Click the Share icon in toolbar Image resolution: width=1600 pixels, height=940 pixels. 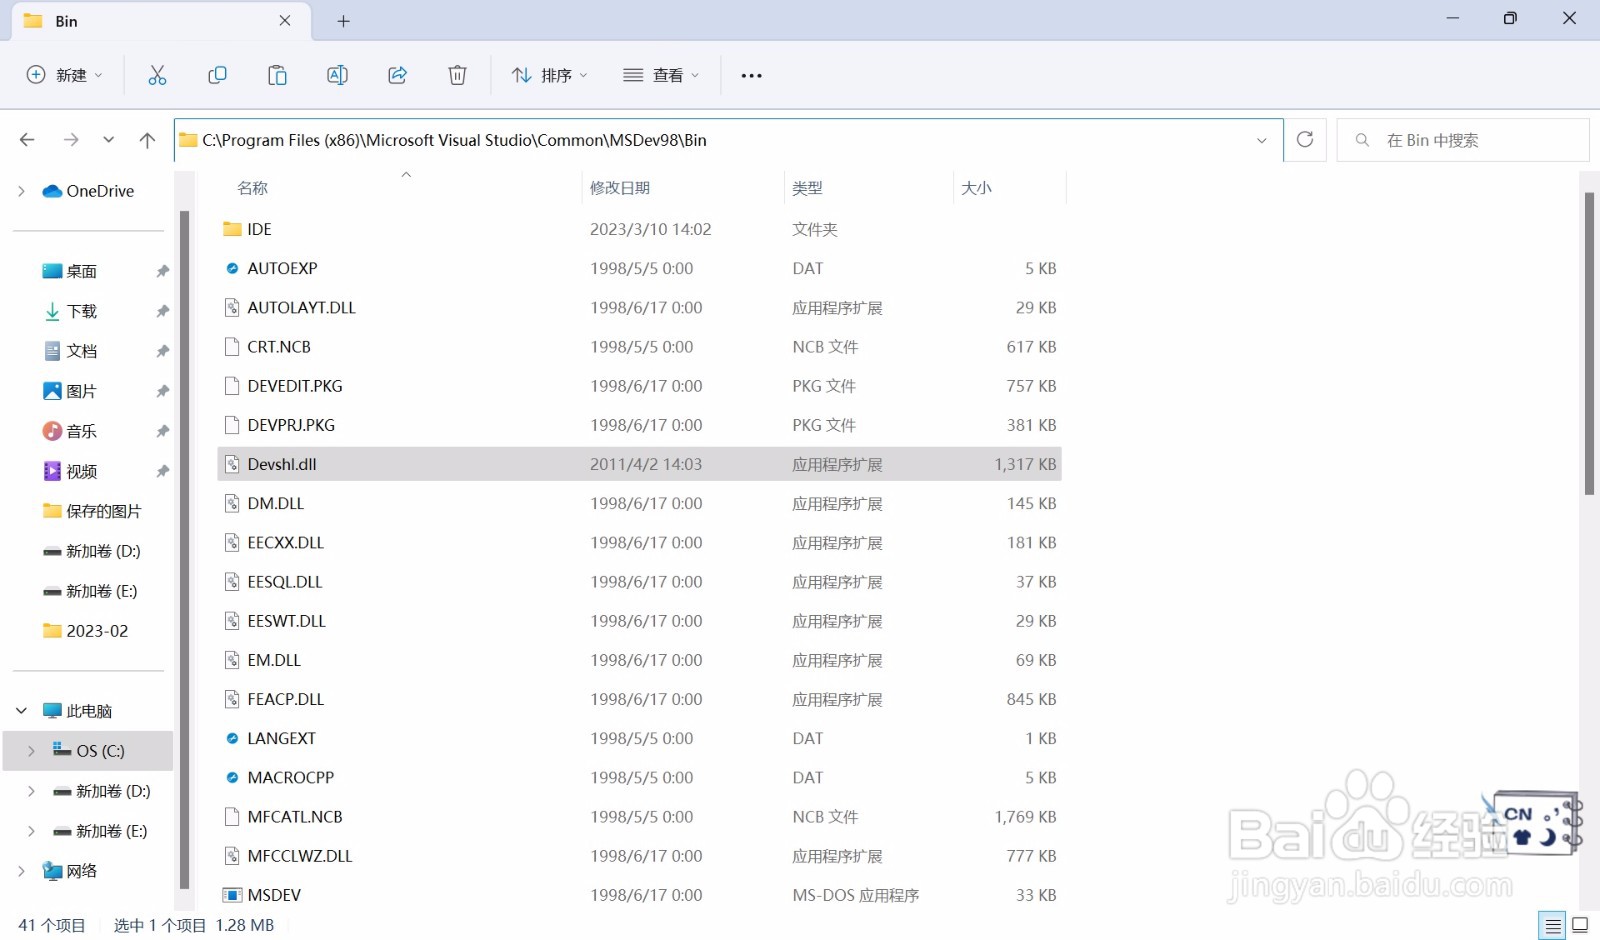coord(397,75)
